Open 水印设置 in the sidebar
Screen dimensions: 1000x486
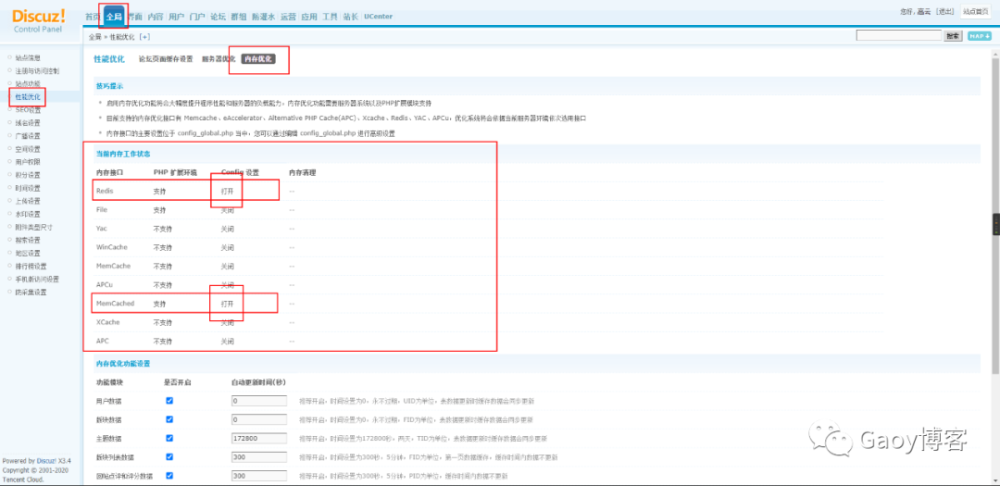27,214
